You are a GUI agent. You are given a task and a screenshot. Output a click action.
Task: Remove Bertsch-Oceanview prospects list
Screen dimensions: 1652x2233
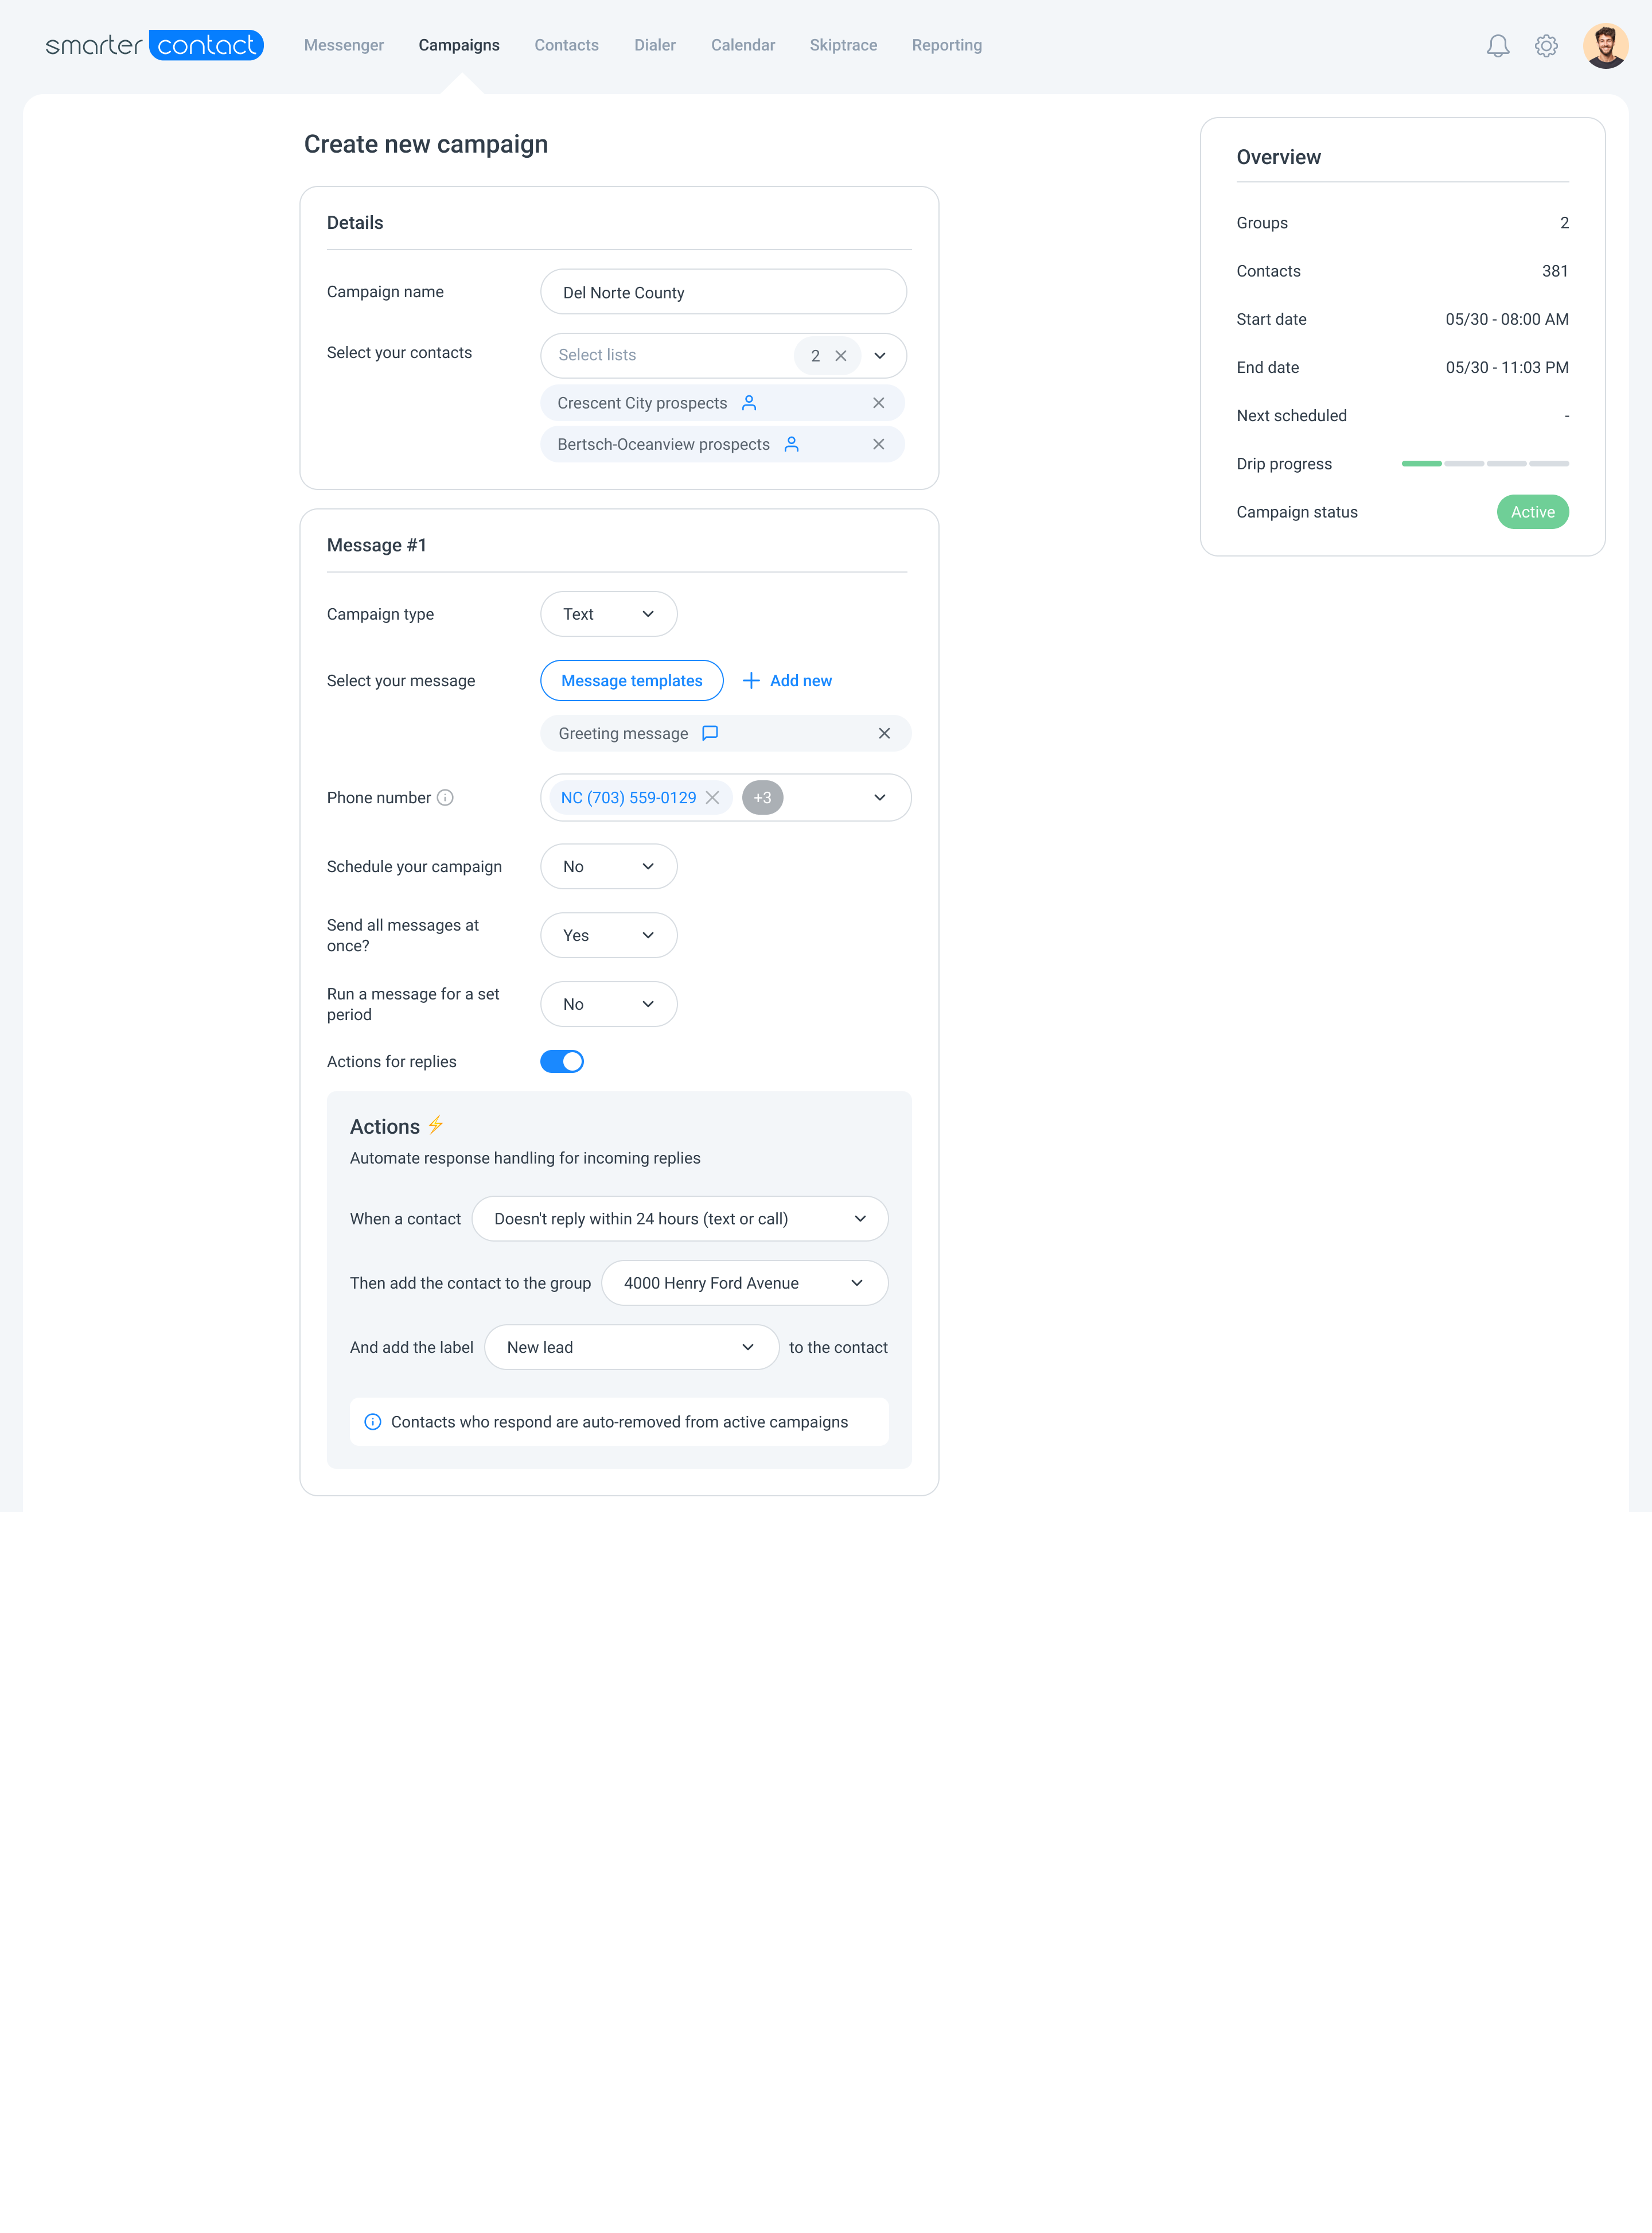click(x=878, y=444)
